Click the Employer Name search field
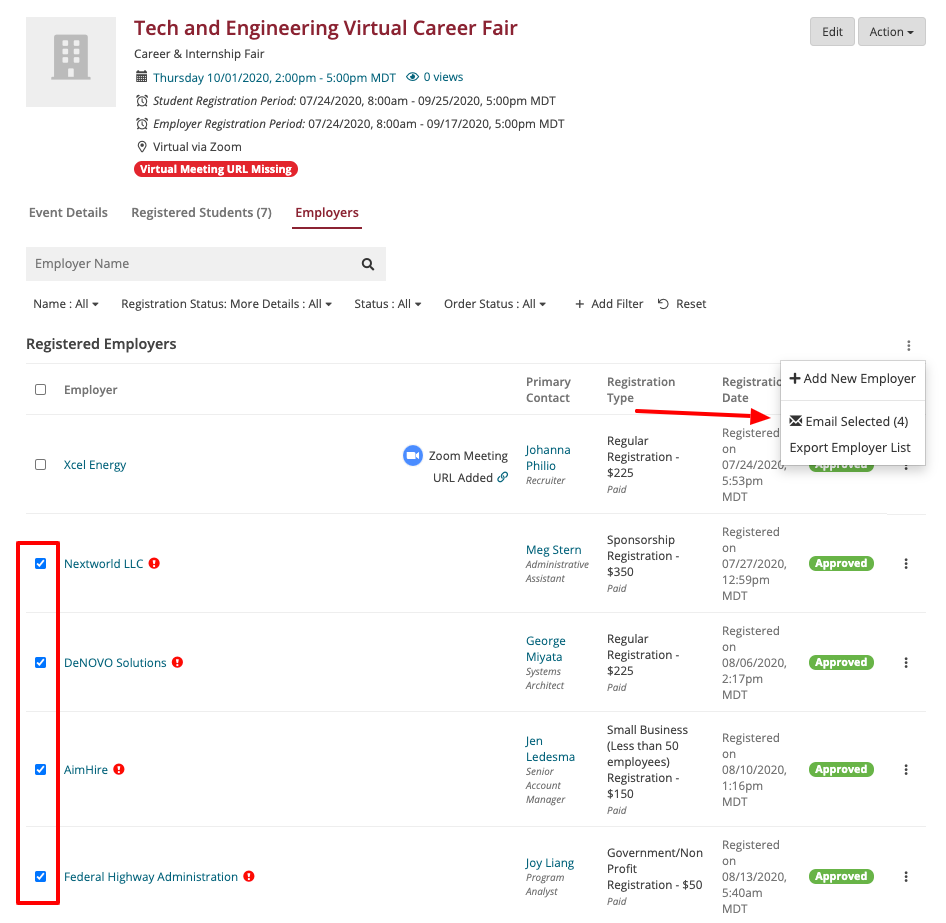Screen dimensions: 946x923 (x=190, y=265)
